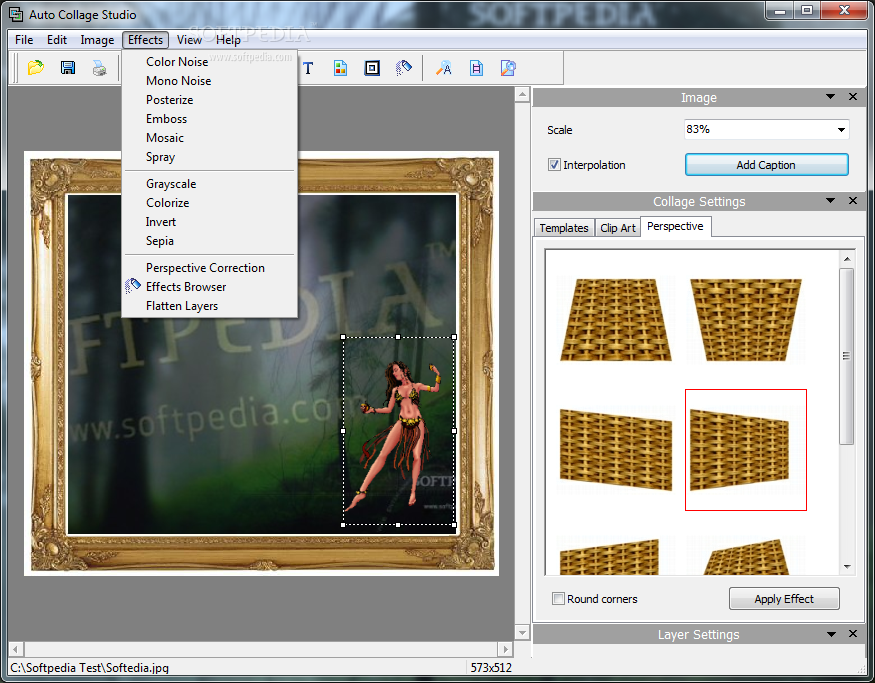Toggle the Interpolation checkbox

pyautogui.click(x=554, y=165)
